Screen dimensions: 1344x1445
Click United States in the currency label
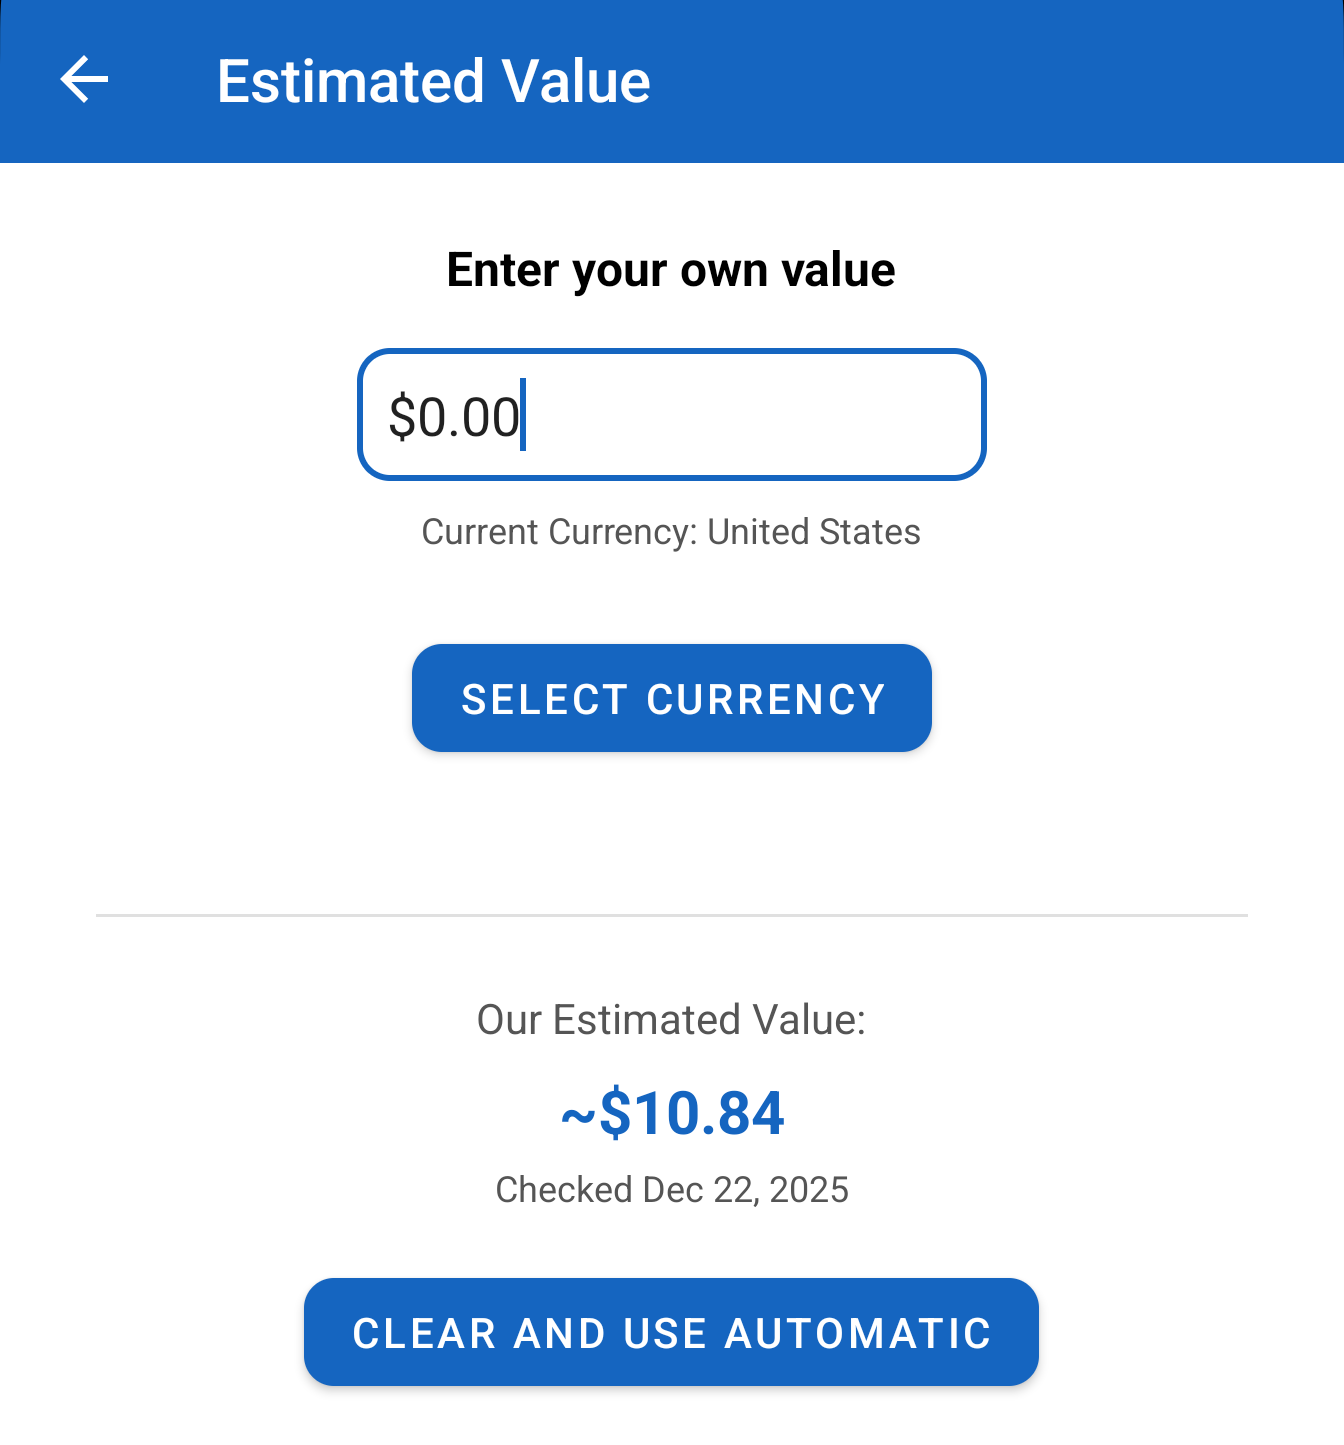[x=814, y=532]
